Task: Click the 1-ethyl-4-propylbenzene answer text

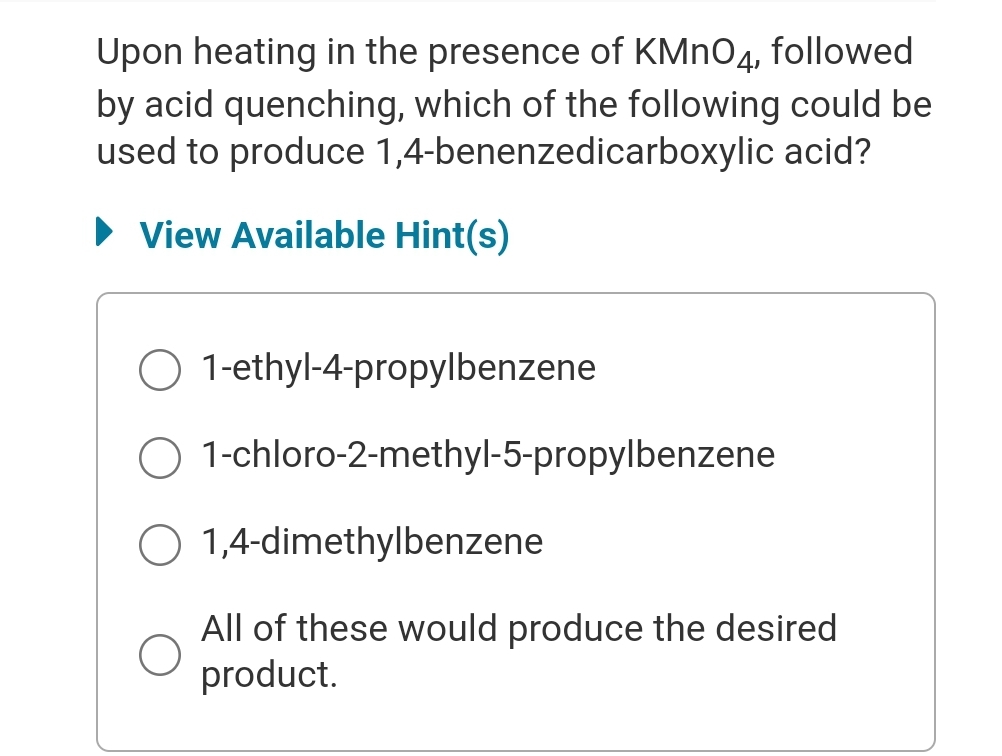Action: [398, 368]
